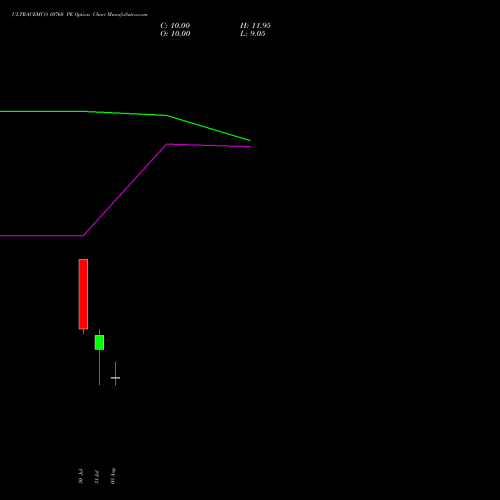This screenshot has height=500, width=500.
Task: Click the peak corner of the purple line
Action: [166, 144]
